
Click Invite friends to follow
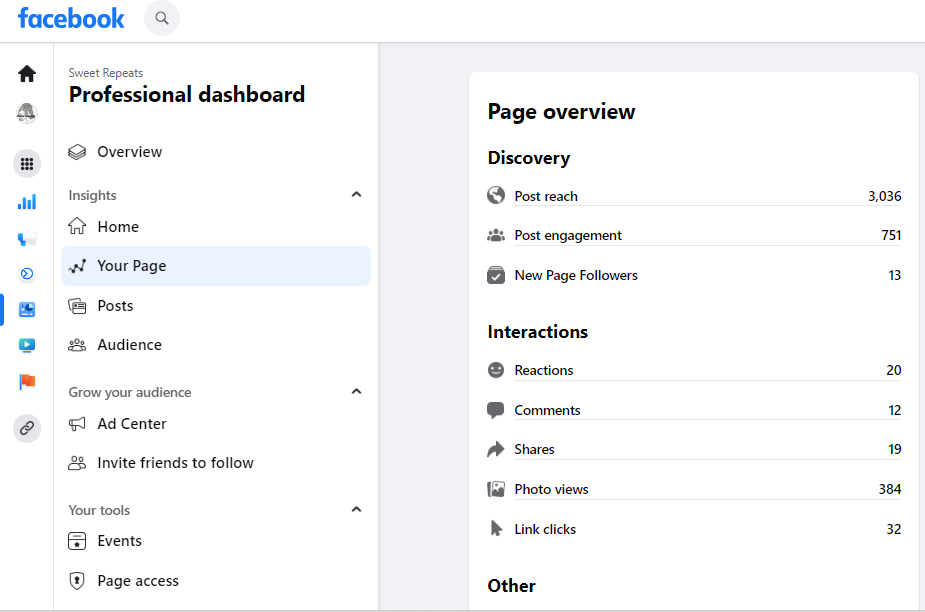175,463
